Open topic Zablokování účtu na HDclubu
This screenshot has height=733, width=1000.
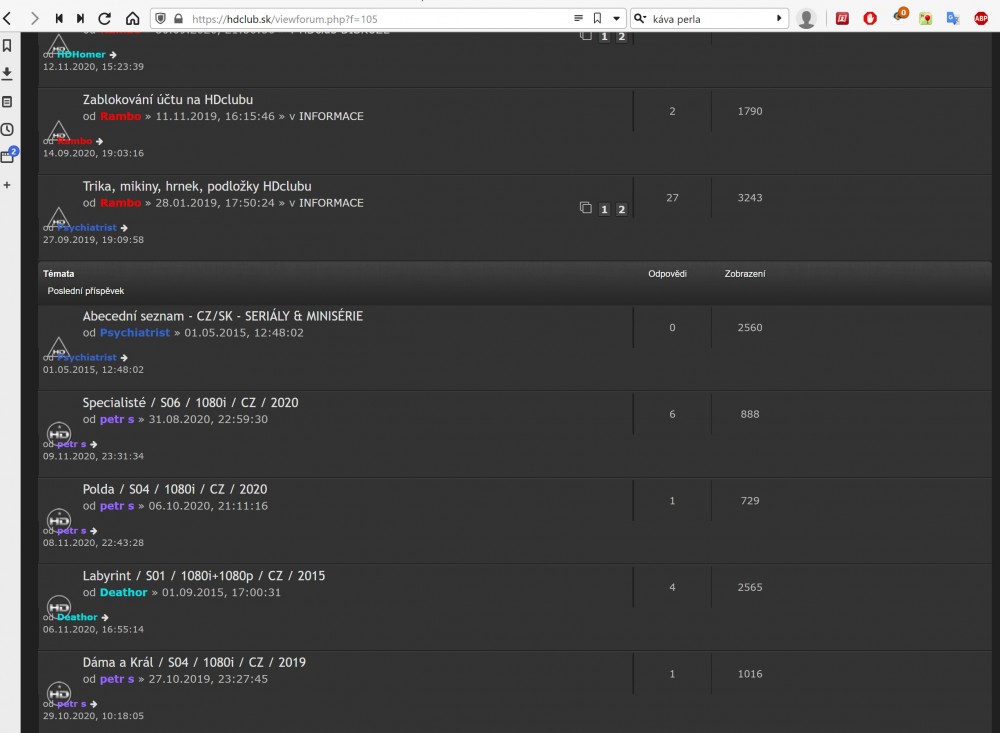[x=168, y=100]
